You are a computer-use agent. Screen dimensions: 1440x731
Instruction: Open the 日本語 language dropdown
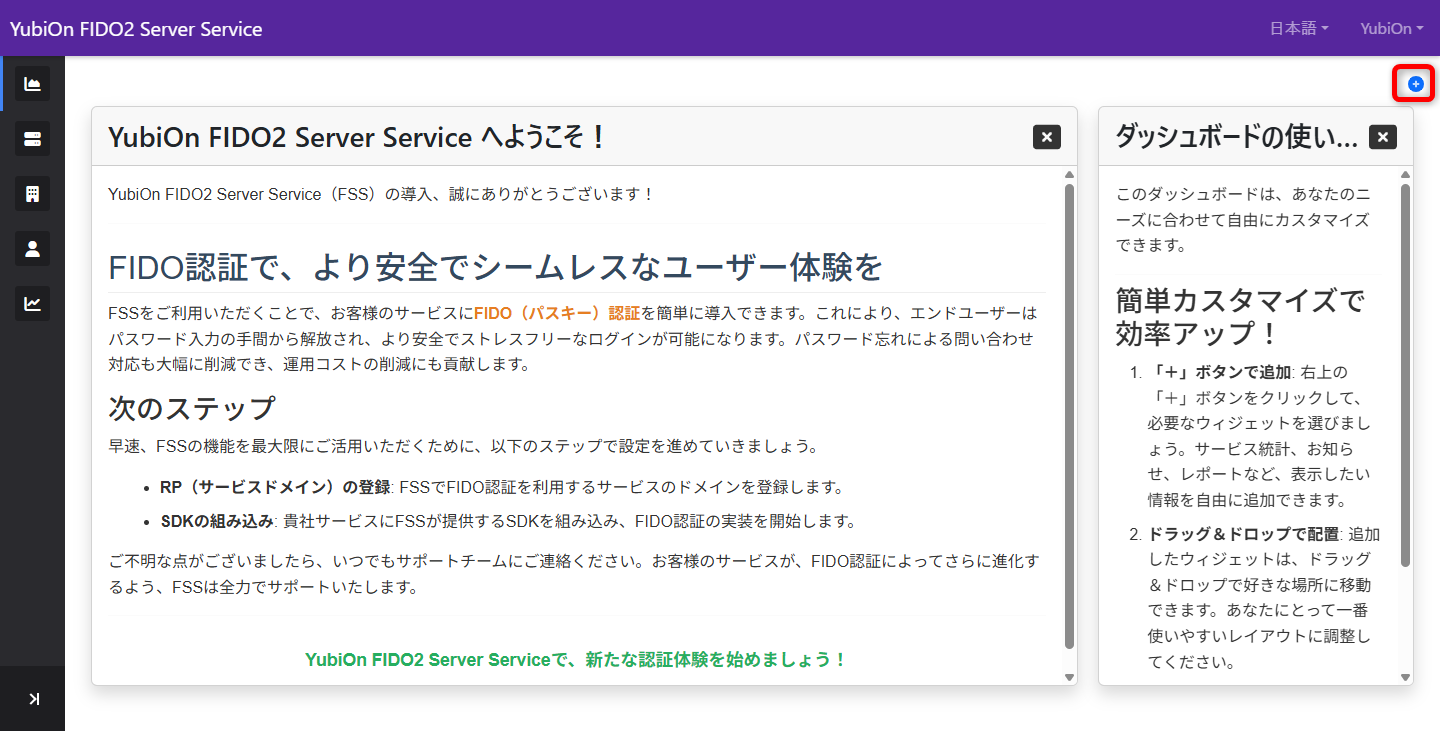pos(1299,28)
